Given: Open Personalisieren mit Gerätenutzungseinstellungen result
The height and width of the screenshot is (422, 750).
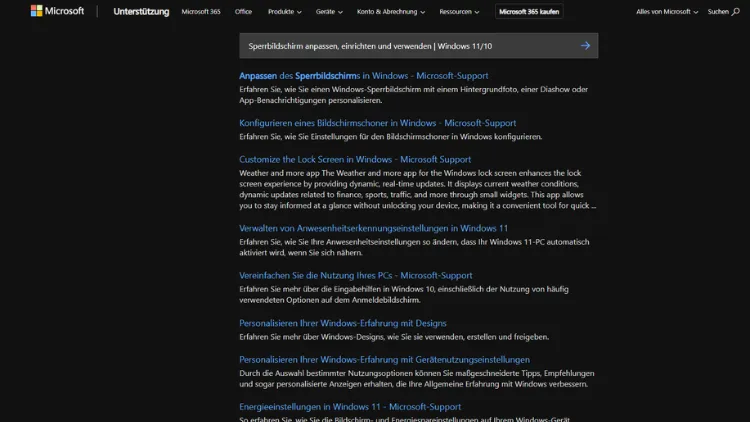Looking at the screenshot, I should (385, 359).
